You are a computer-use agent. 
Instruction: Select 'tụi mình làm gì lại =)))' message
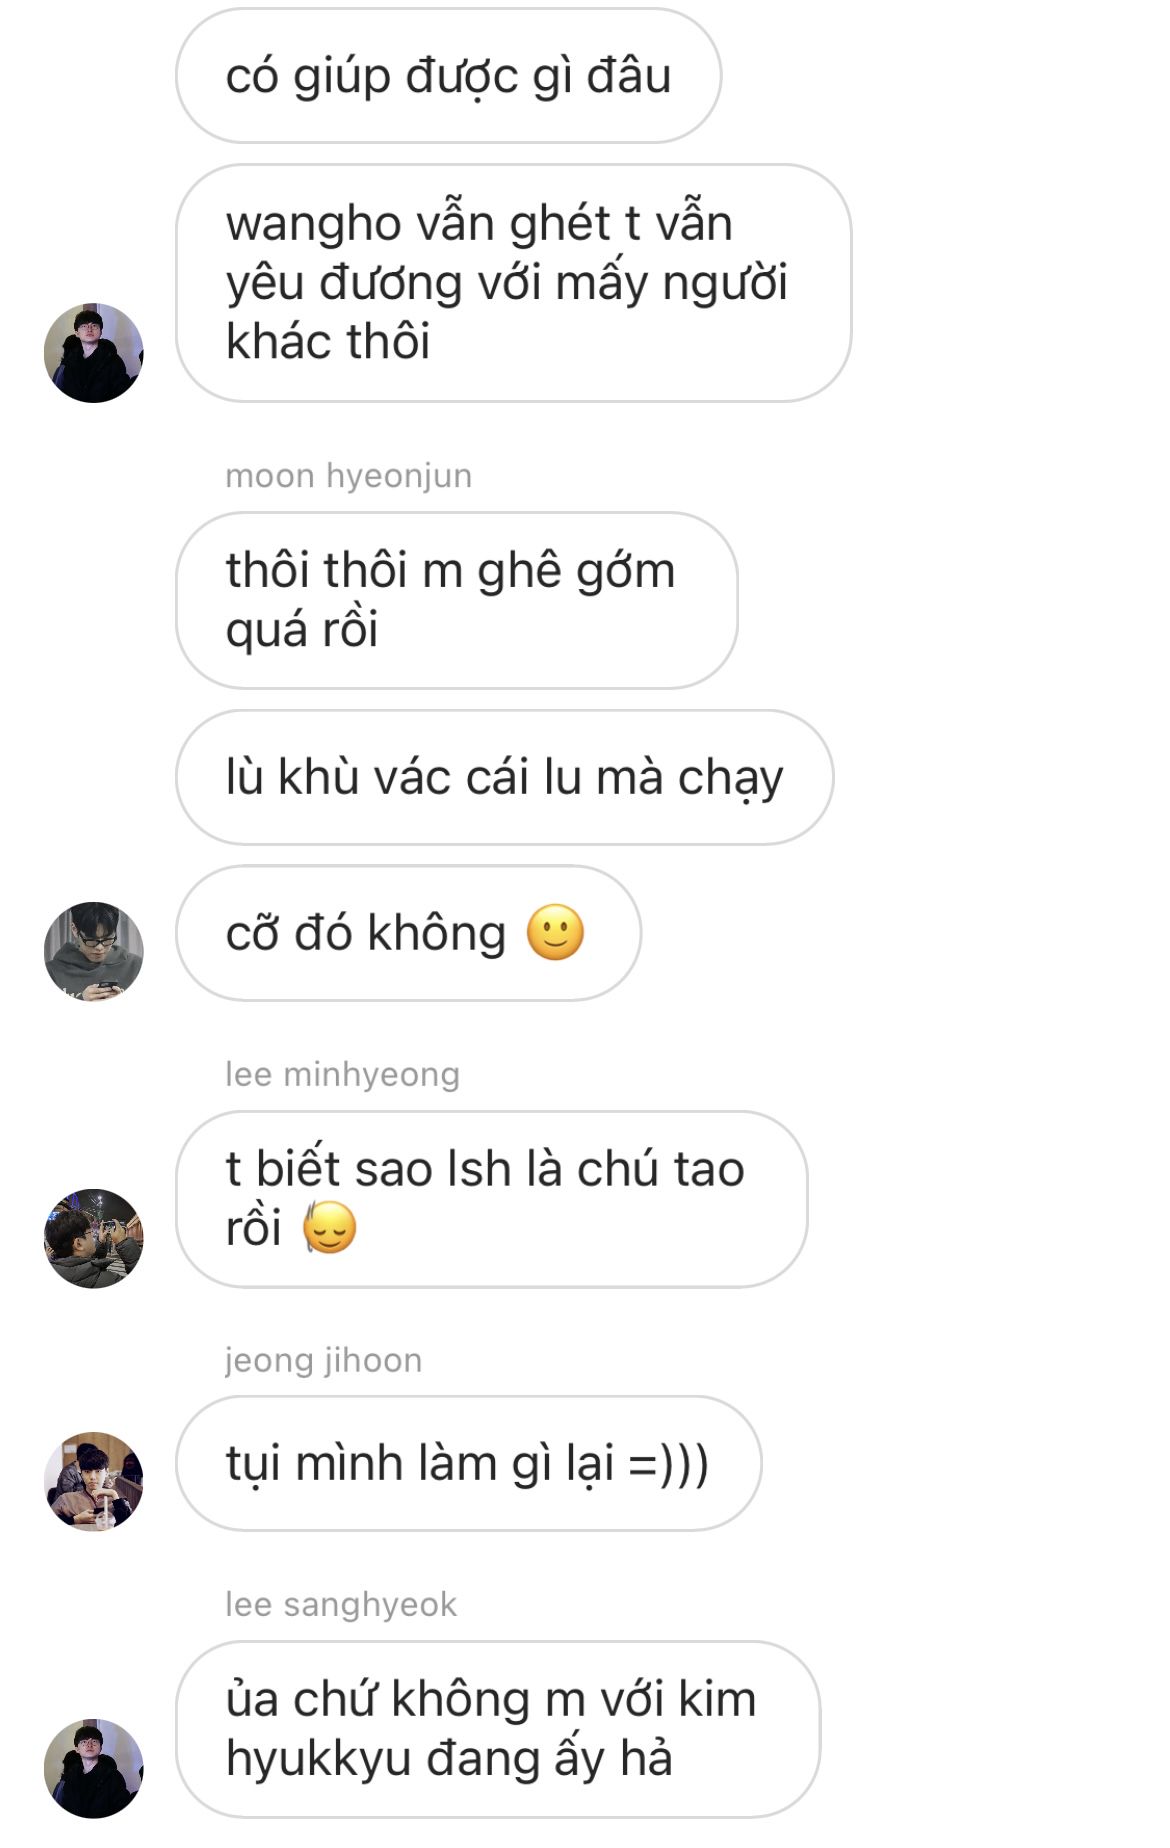tap(469, 1463)
